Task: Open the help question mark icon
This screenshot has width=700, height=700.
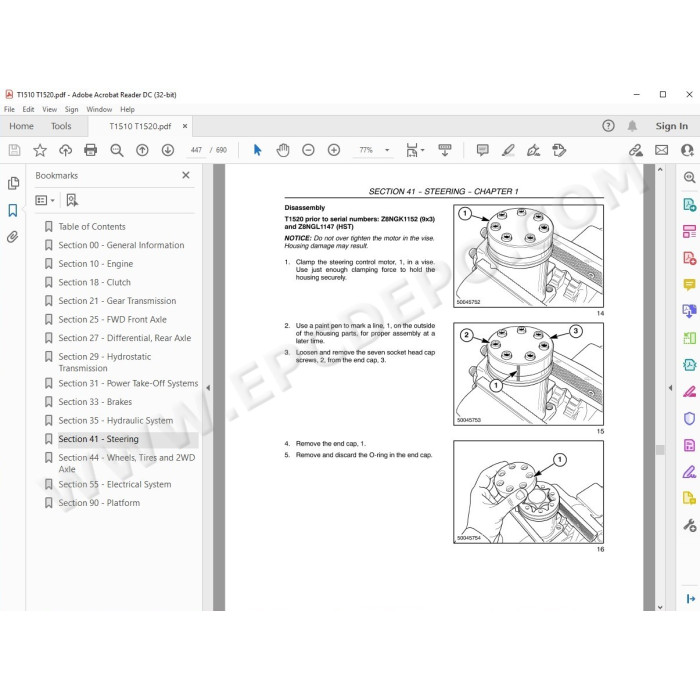Action: point(608,126)
